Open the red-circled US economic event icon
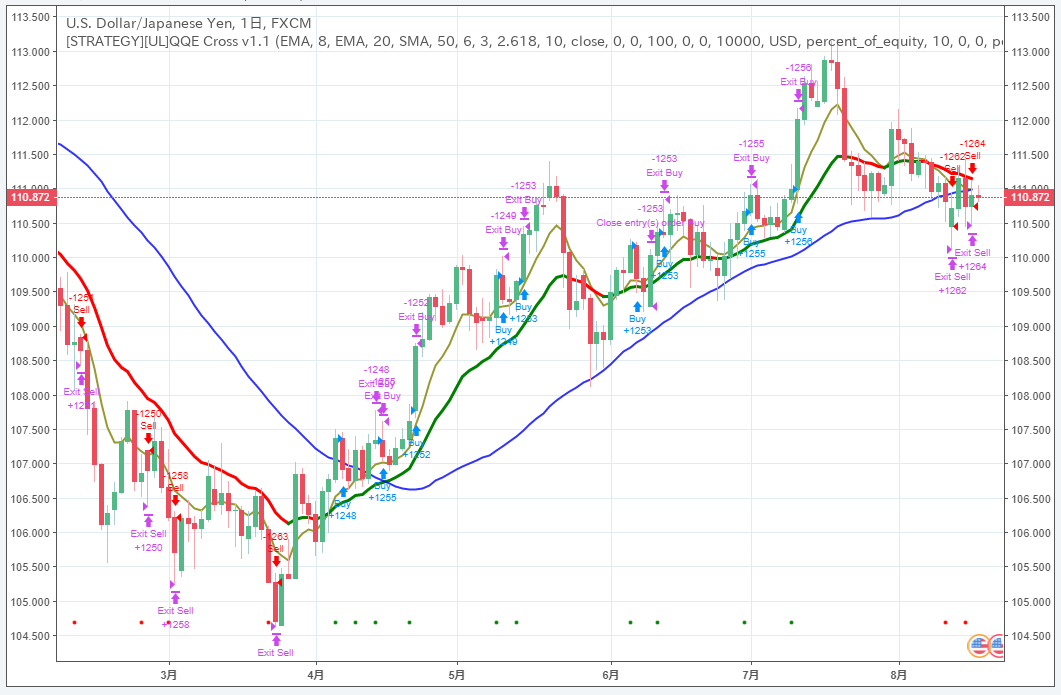Viewport: 1061px width, 695px height. click(996, 646)
